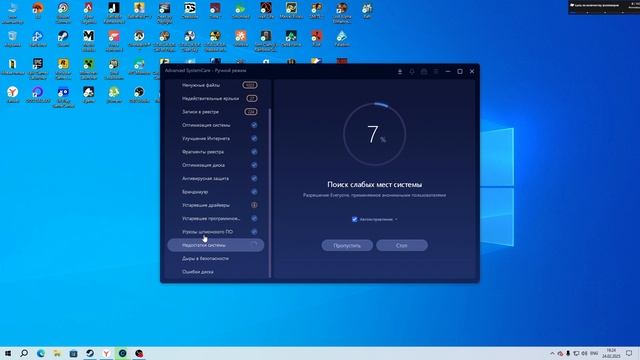Screen dimensions: 640x360
Task: Open the notification bell in SystemCare title bar
Action: (412, 71)
